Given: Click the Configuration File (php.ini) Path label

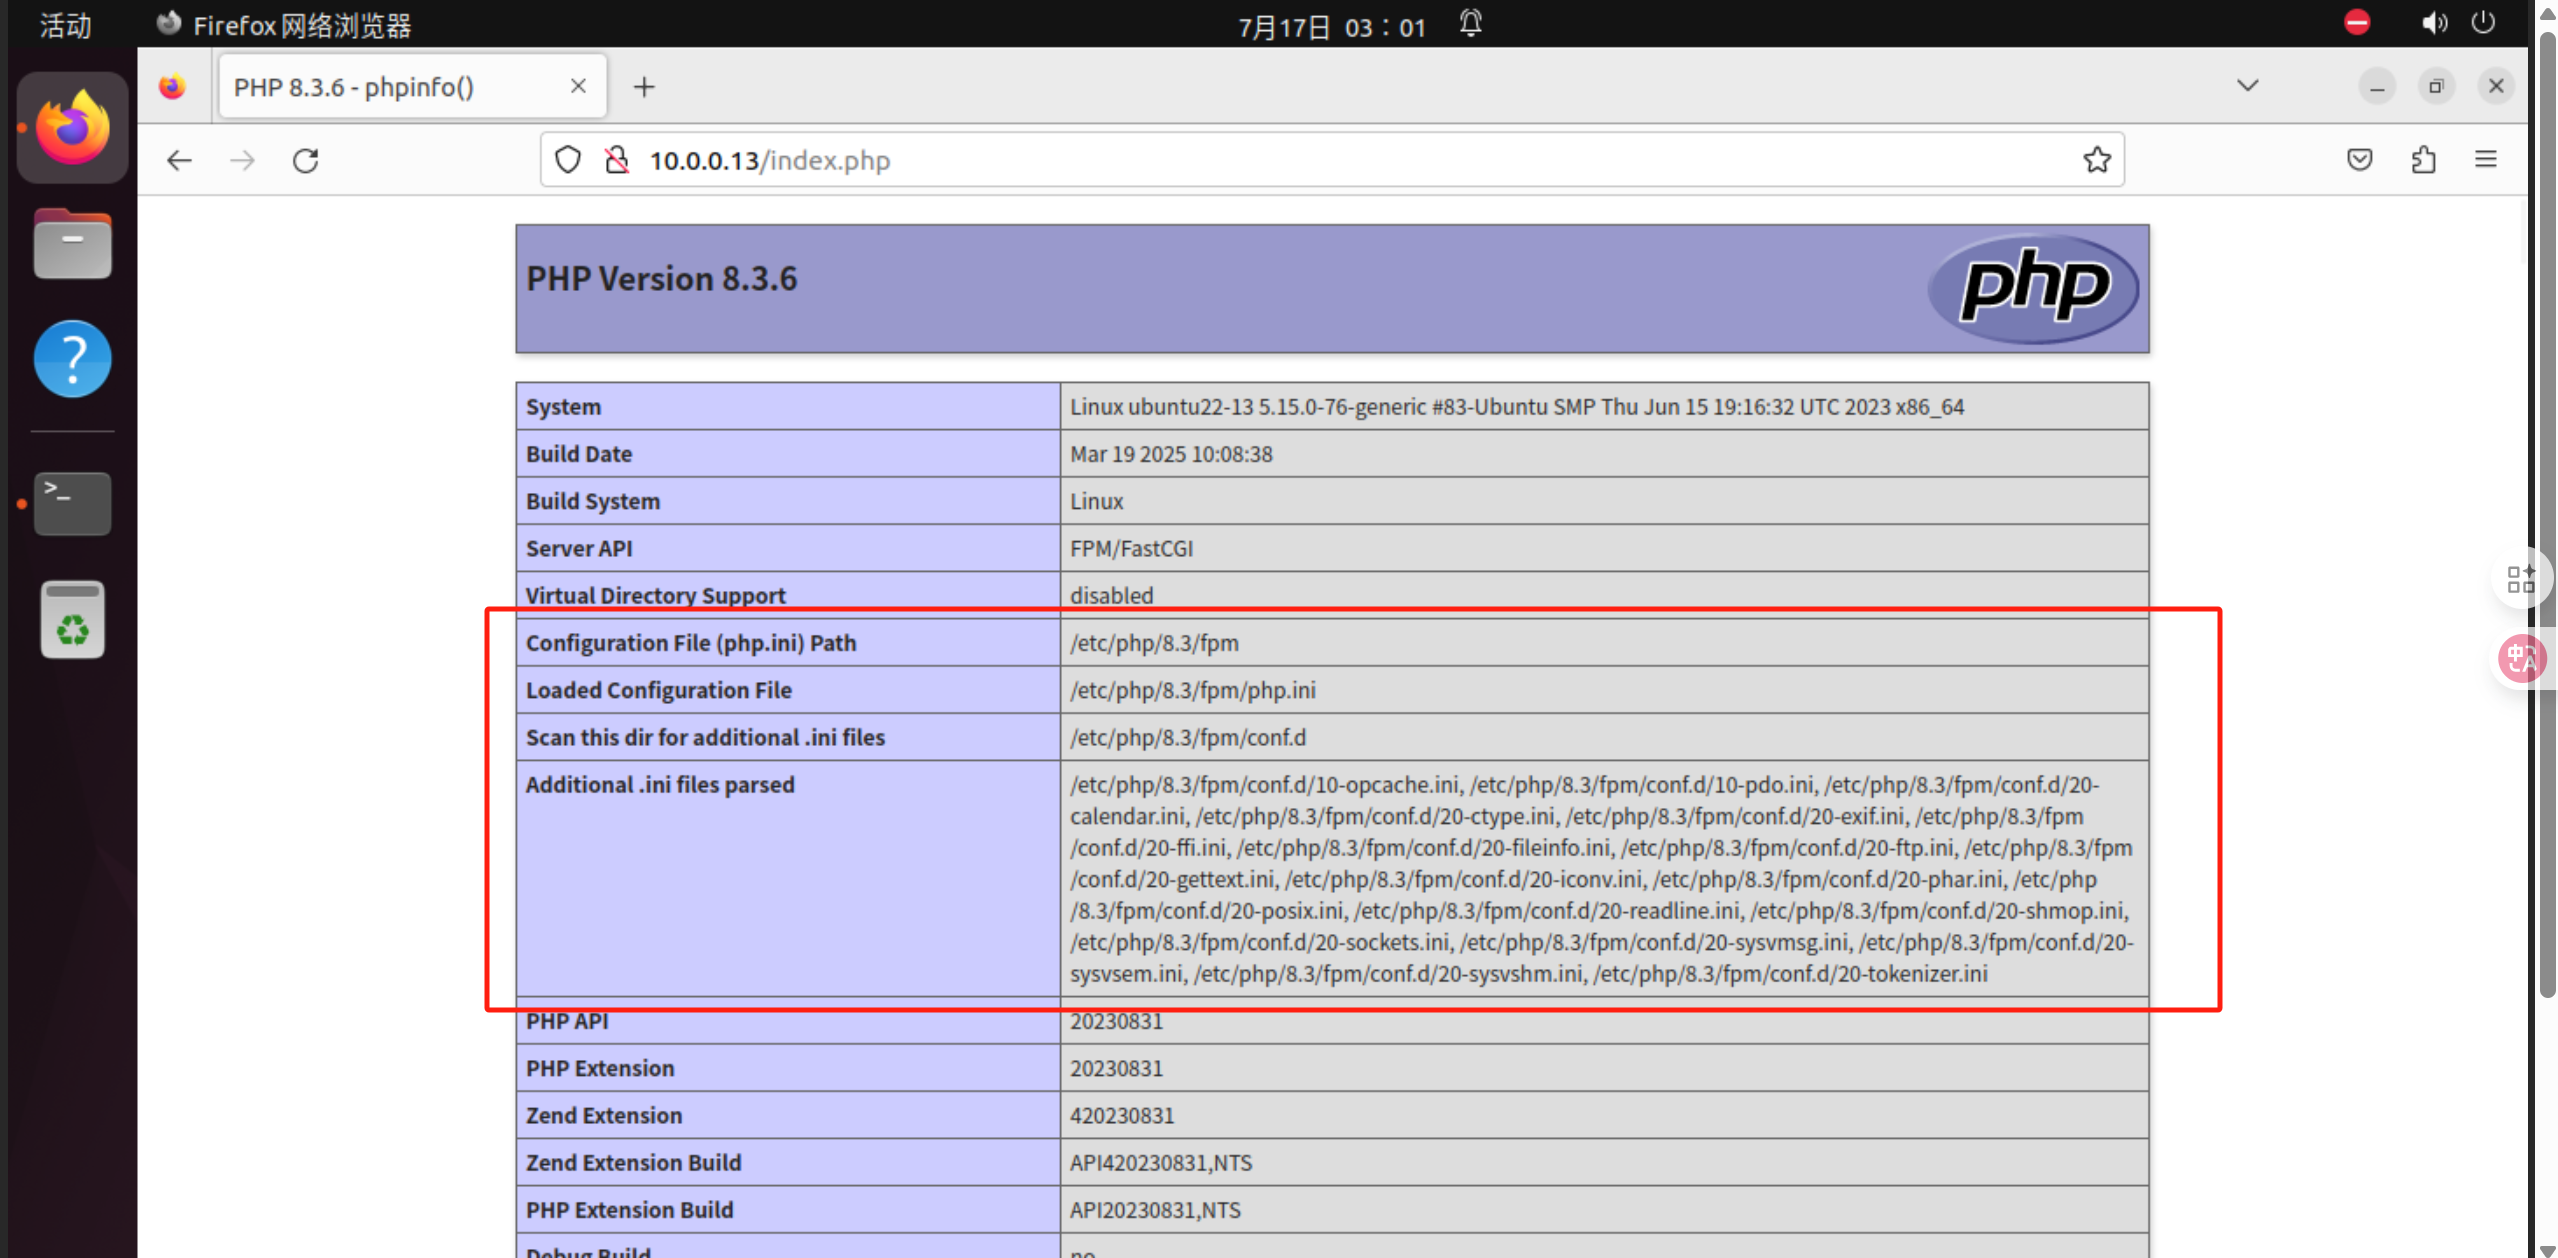Looking at the screenshot, I should (x=691, y=643).
